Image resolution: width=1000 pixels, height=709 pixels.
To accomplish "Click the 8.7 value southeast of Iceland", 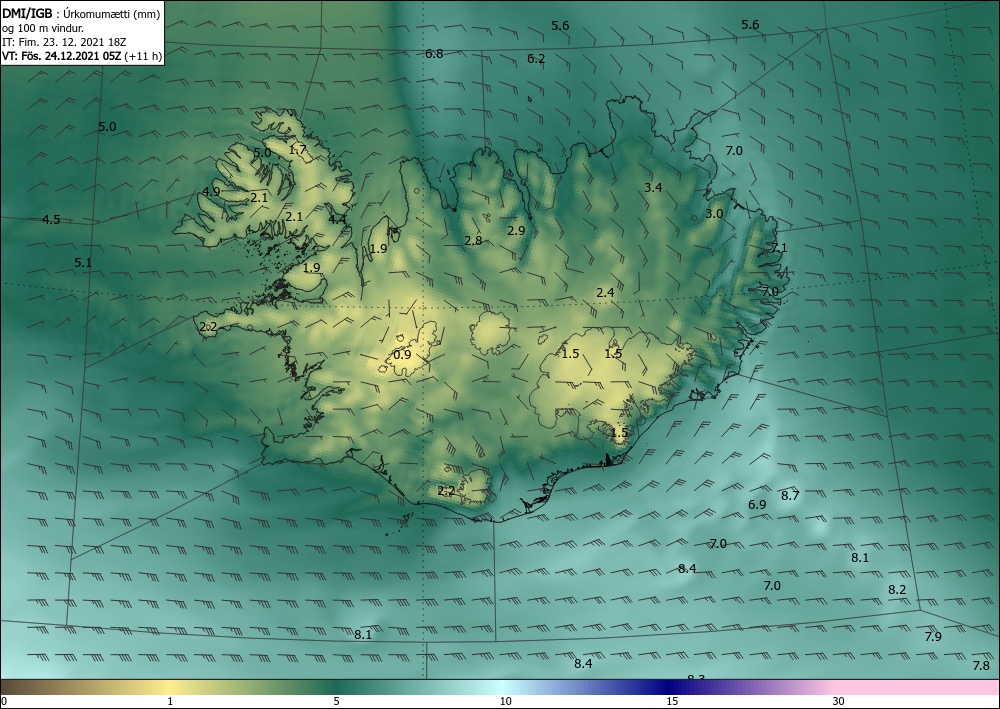I will [x=790, y=495].
